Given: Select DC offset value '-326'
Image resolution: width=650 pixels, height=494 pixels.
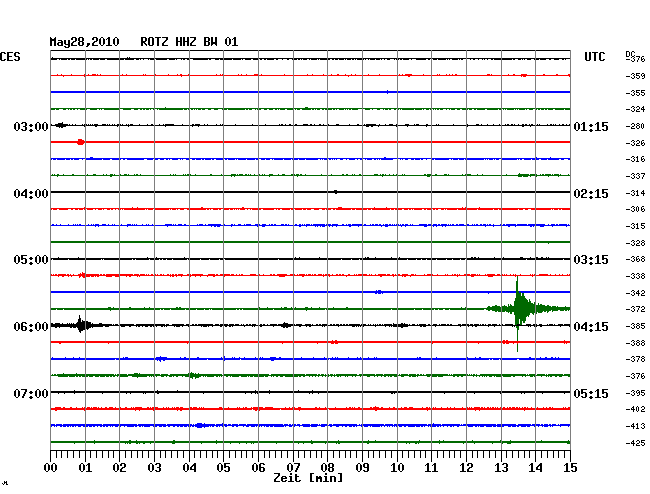Looking at the screenshot, I should [635, 143].
